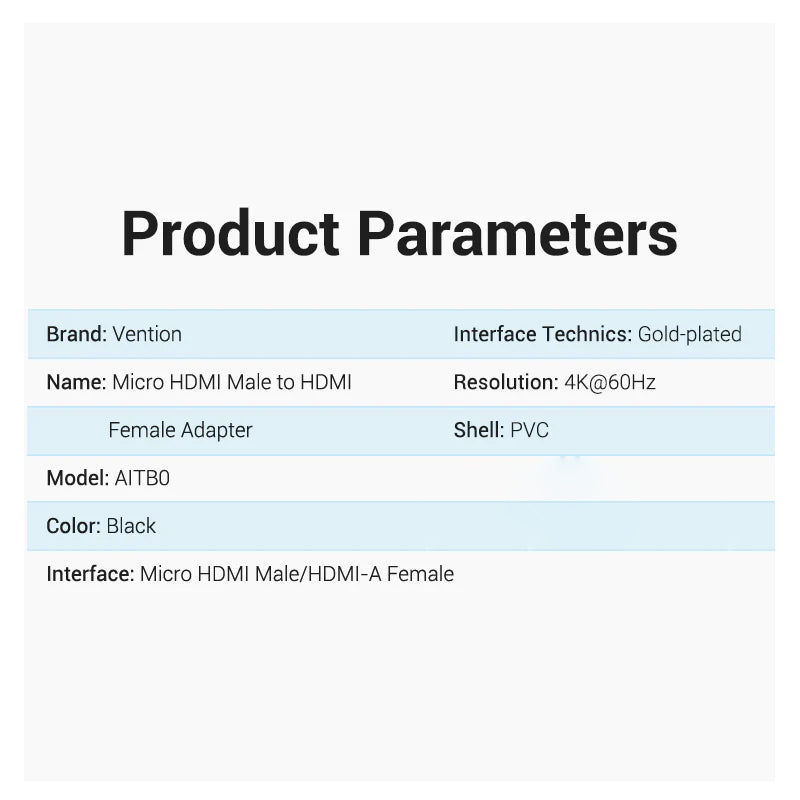Click the "Color:" label
This screenshot has width=800, height=800.
click(x=73, y=526)
